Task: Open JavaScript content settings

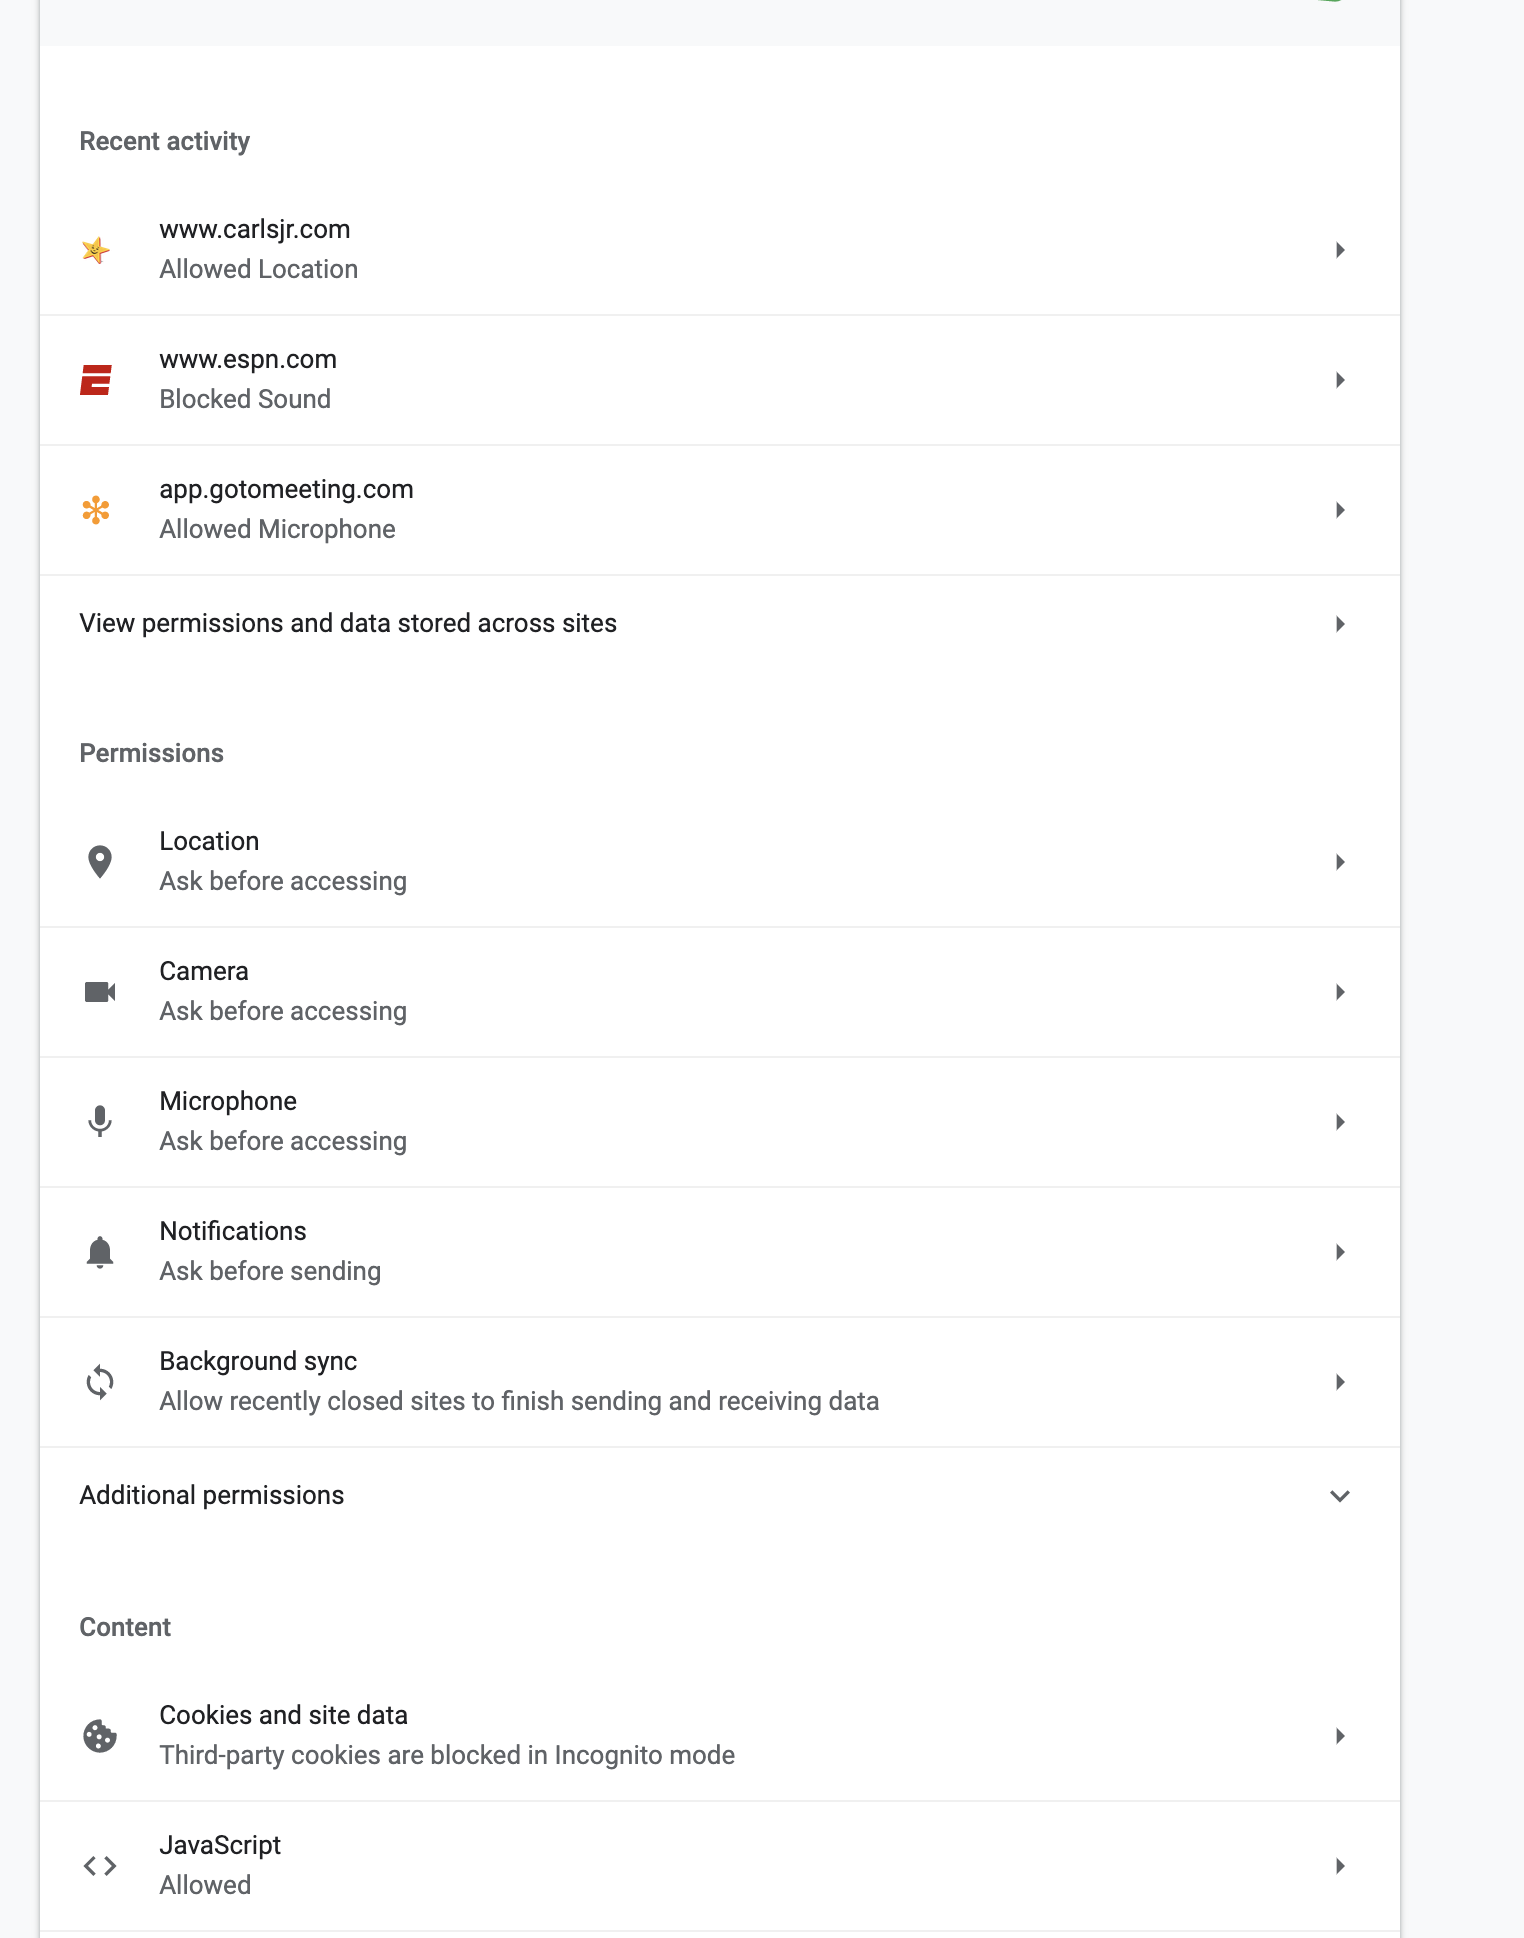Action: coord(720,1866)
